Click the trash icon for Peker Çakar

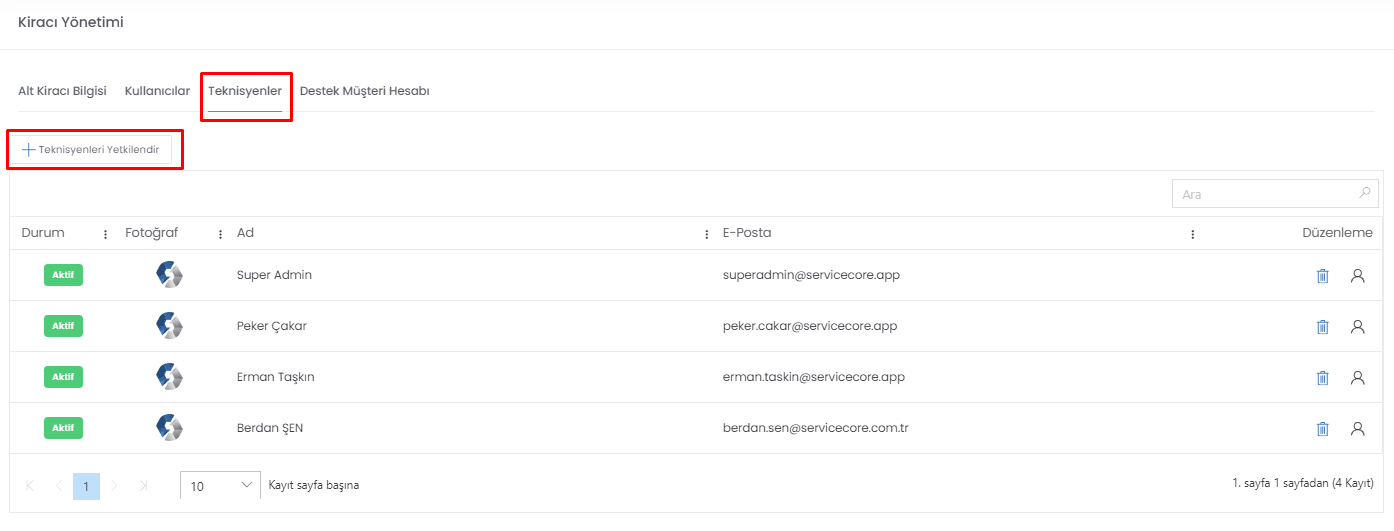[1323, 326]
